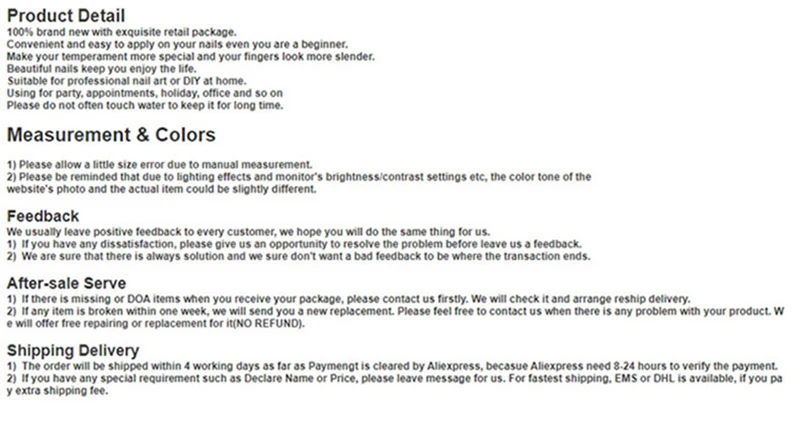Viewport: 800px width, 422px height.
Task: Click the Shipping Delivery heading
Action: 73,351
